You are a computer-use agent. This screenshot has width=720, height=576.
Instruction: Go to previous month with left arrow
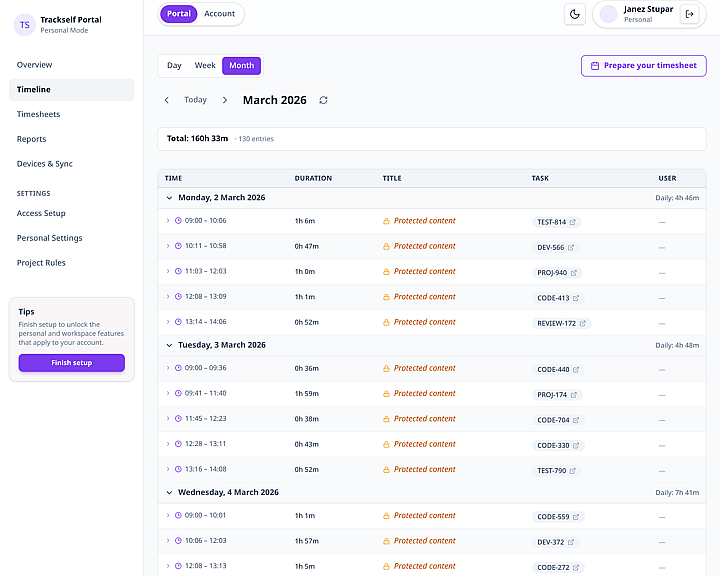[x=167, y=100]
